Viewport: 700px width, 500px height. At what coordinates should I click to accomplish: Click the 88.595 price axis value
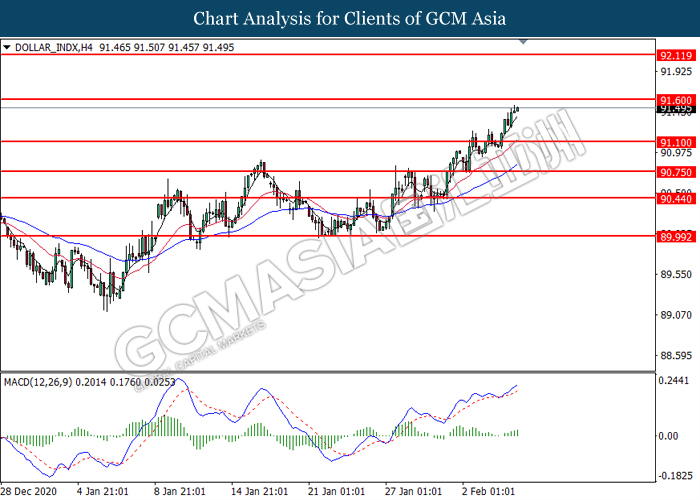coord(676,356)
